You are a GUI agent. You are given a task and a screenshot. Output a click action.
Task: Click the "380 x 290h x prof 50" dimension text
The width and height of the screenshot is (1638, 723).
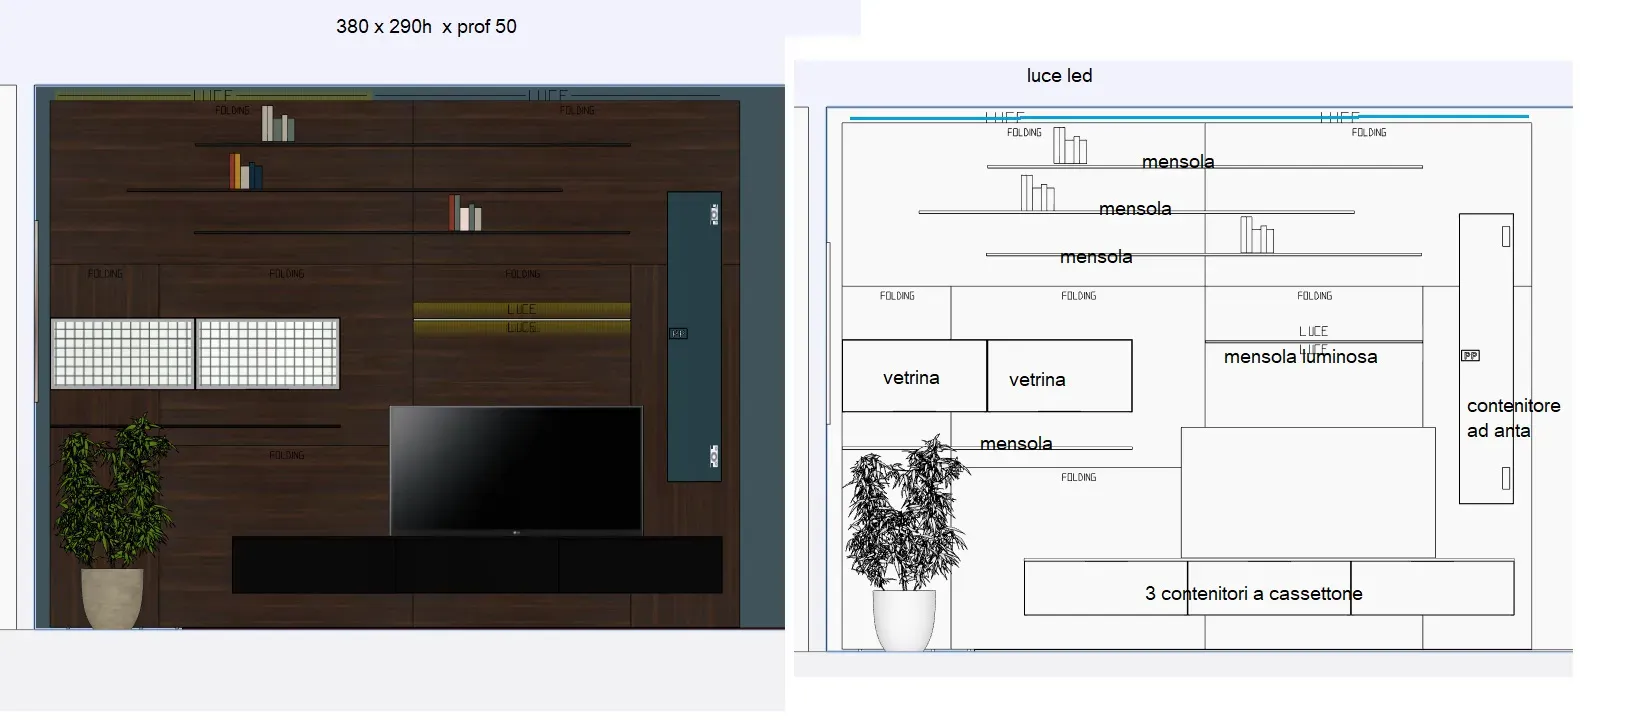[x=426, y=27]
